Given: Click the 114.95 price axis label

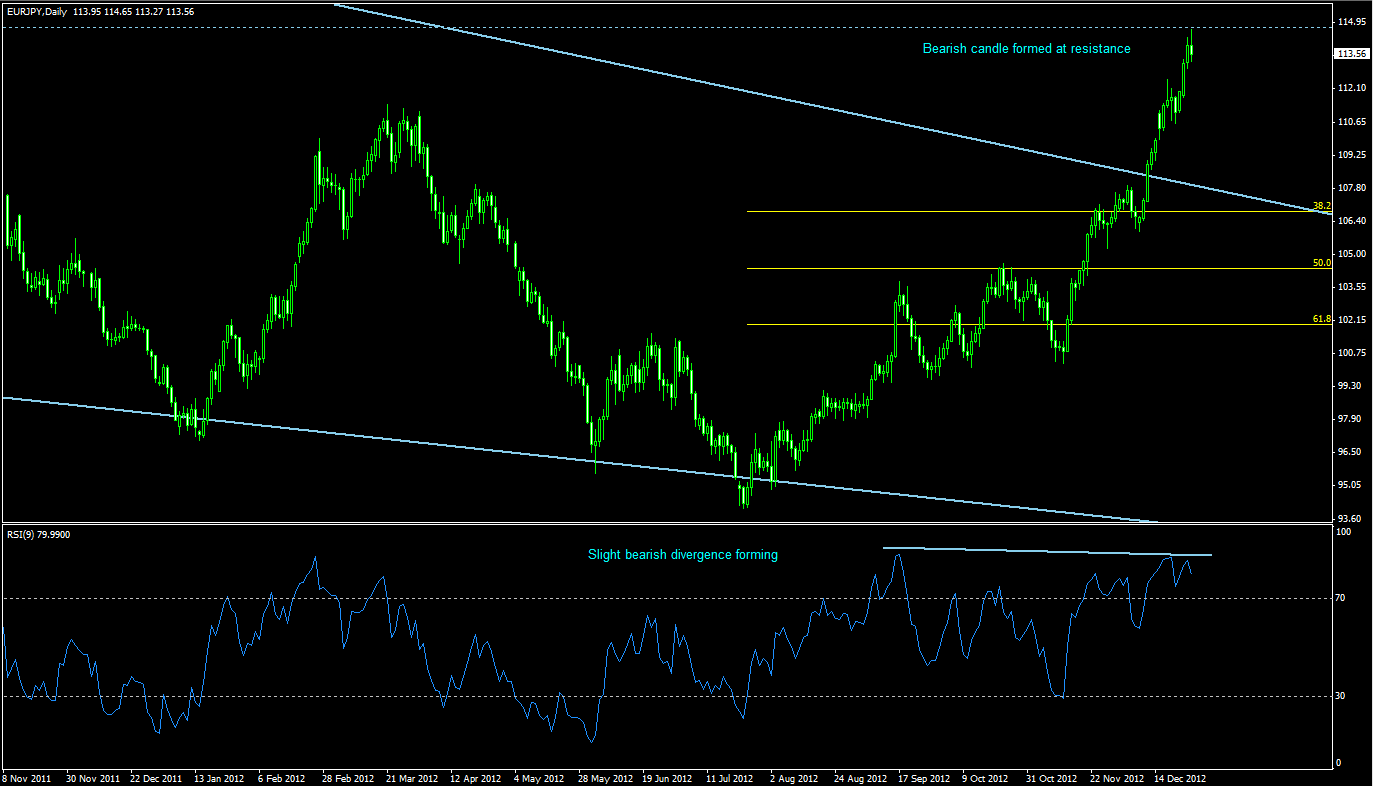Looking at the screenshot, I should click(x=1352, y=22).
